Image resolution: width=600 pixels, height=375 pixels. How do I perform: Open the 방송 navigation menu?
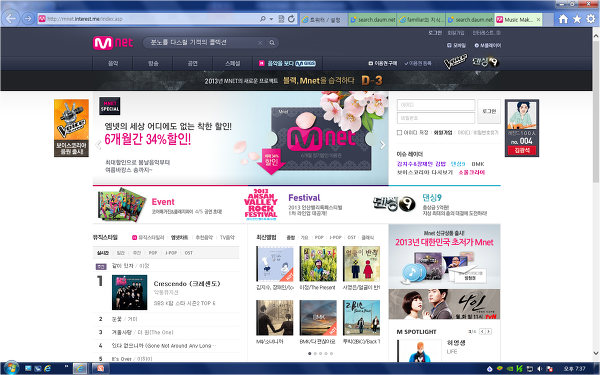pos(153,64)
